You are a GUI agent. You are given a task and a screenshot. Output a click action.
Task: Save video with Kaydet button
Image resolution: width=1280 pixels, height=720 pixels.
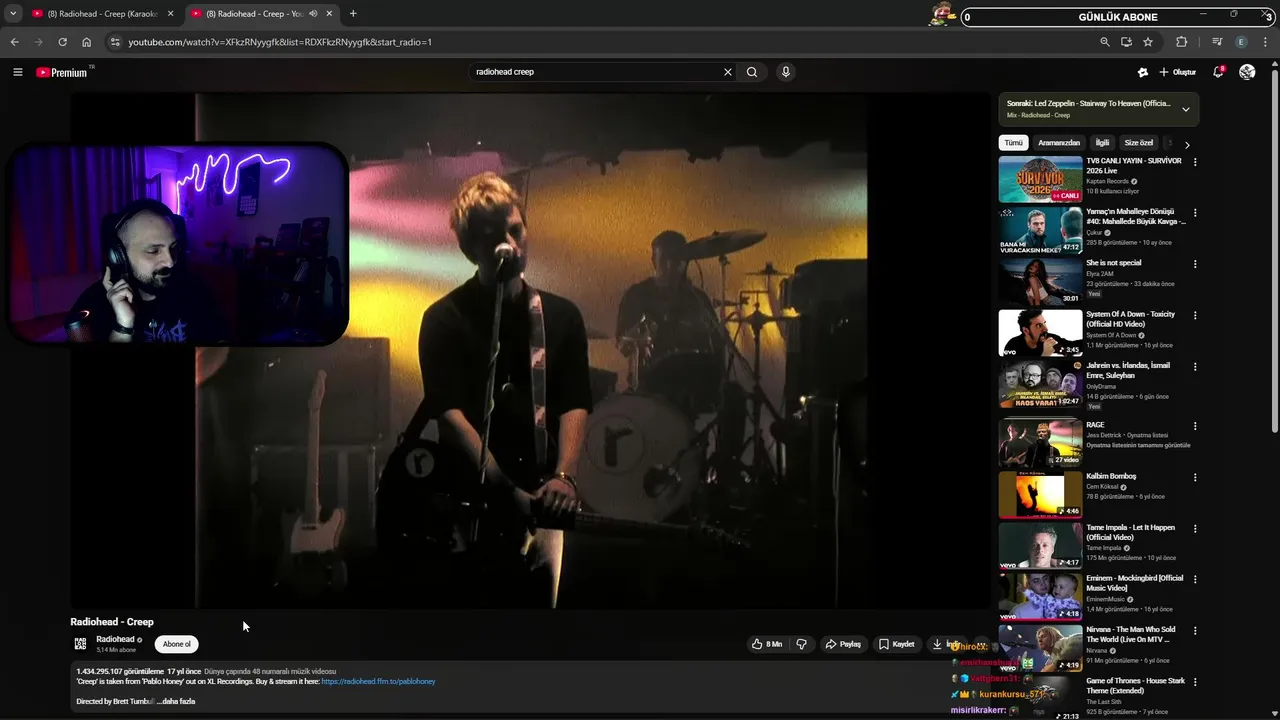coord(897,644)
